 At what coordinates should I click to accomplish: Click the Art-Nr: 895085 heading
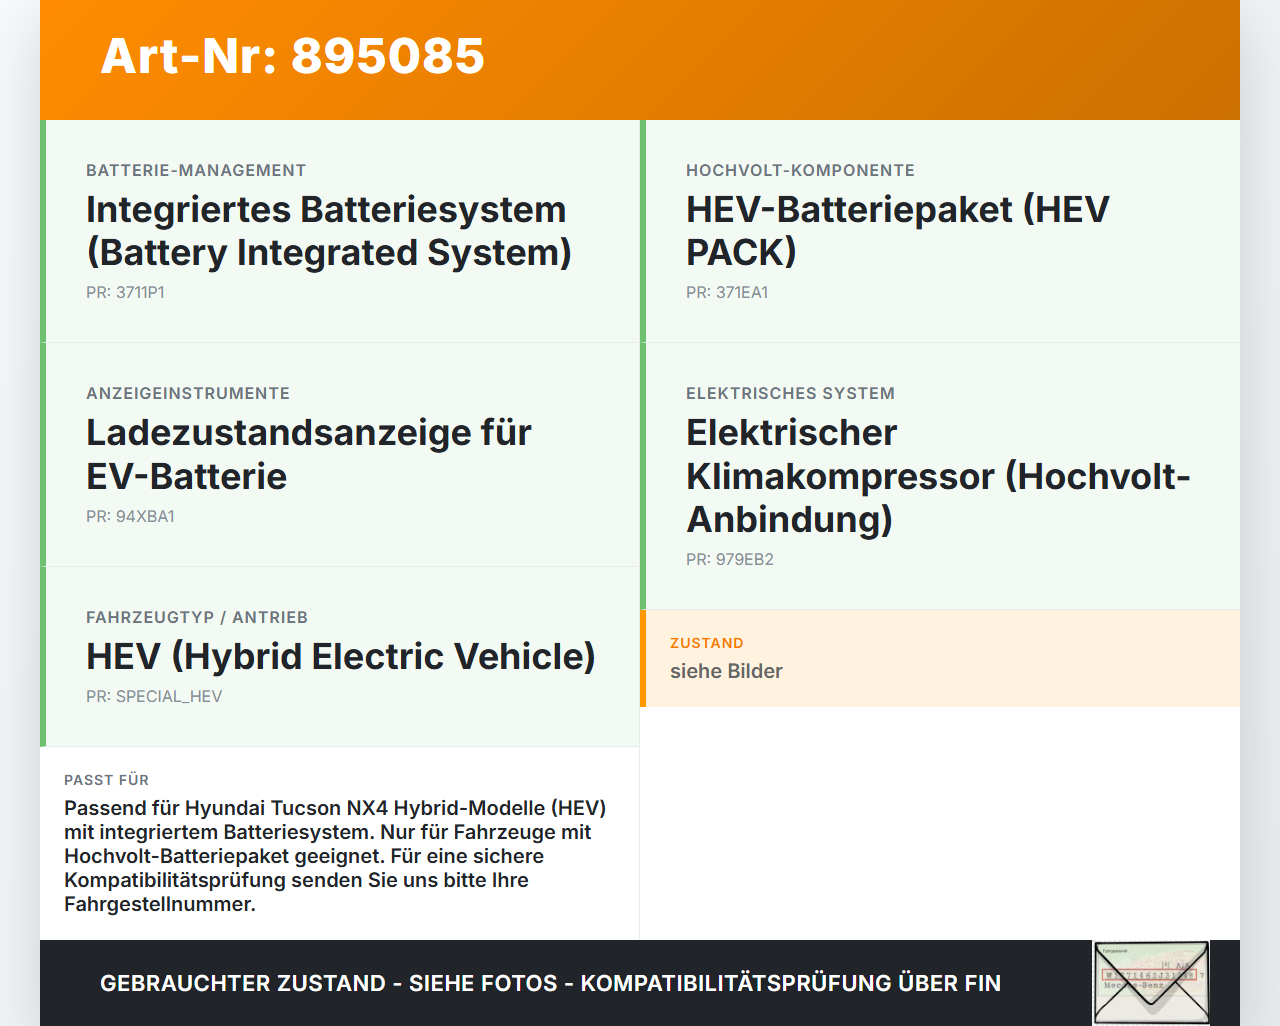pyautogui.click(x=292, y=56)
